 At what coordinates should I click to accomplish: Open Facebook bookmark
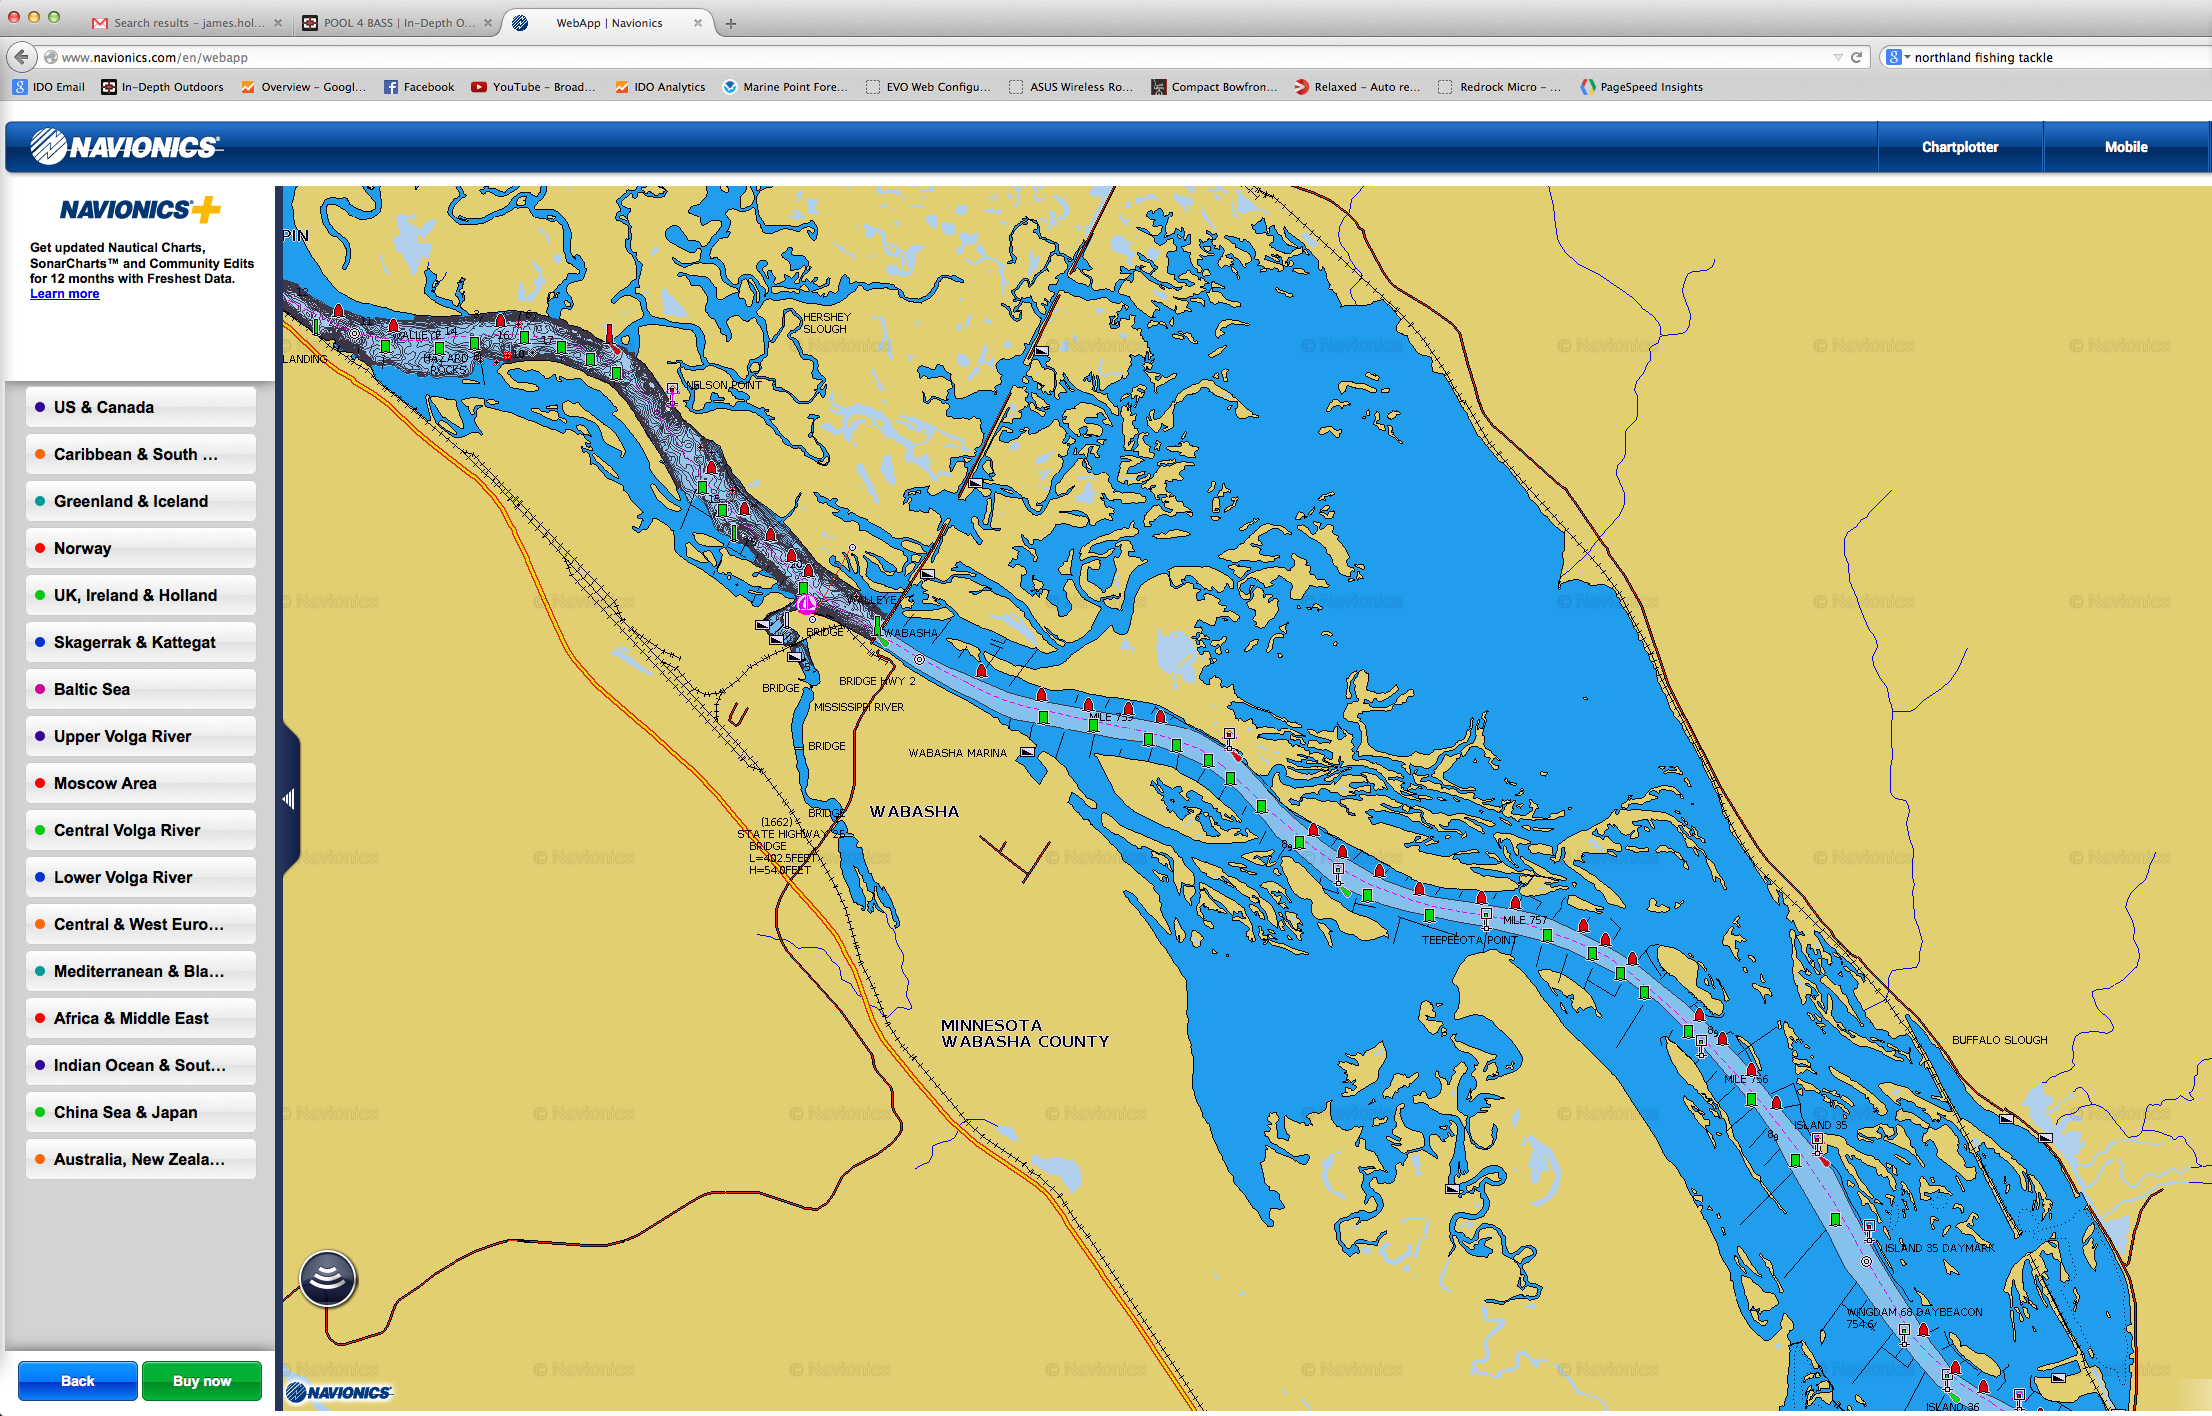click(x=419, y=87)
